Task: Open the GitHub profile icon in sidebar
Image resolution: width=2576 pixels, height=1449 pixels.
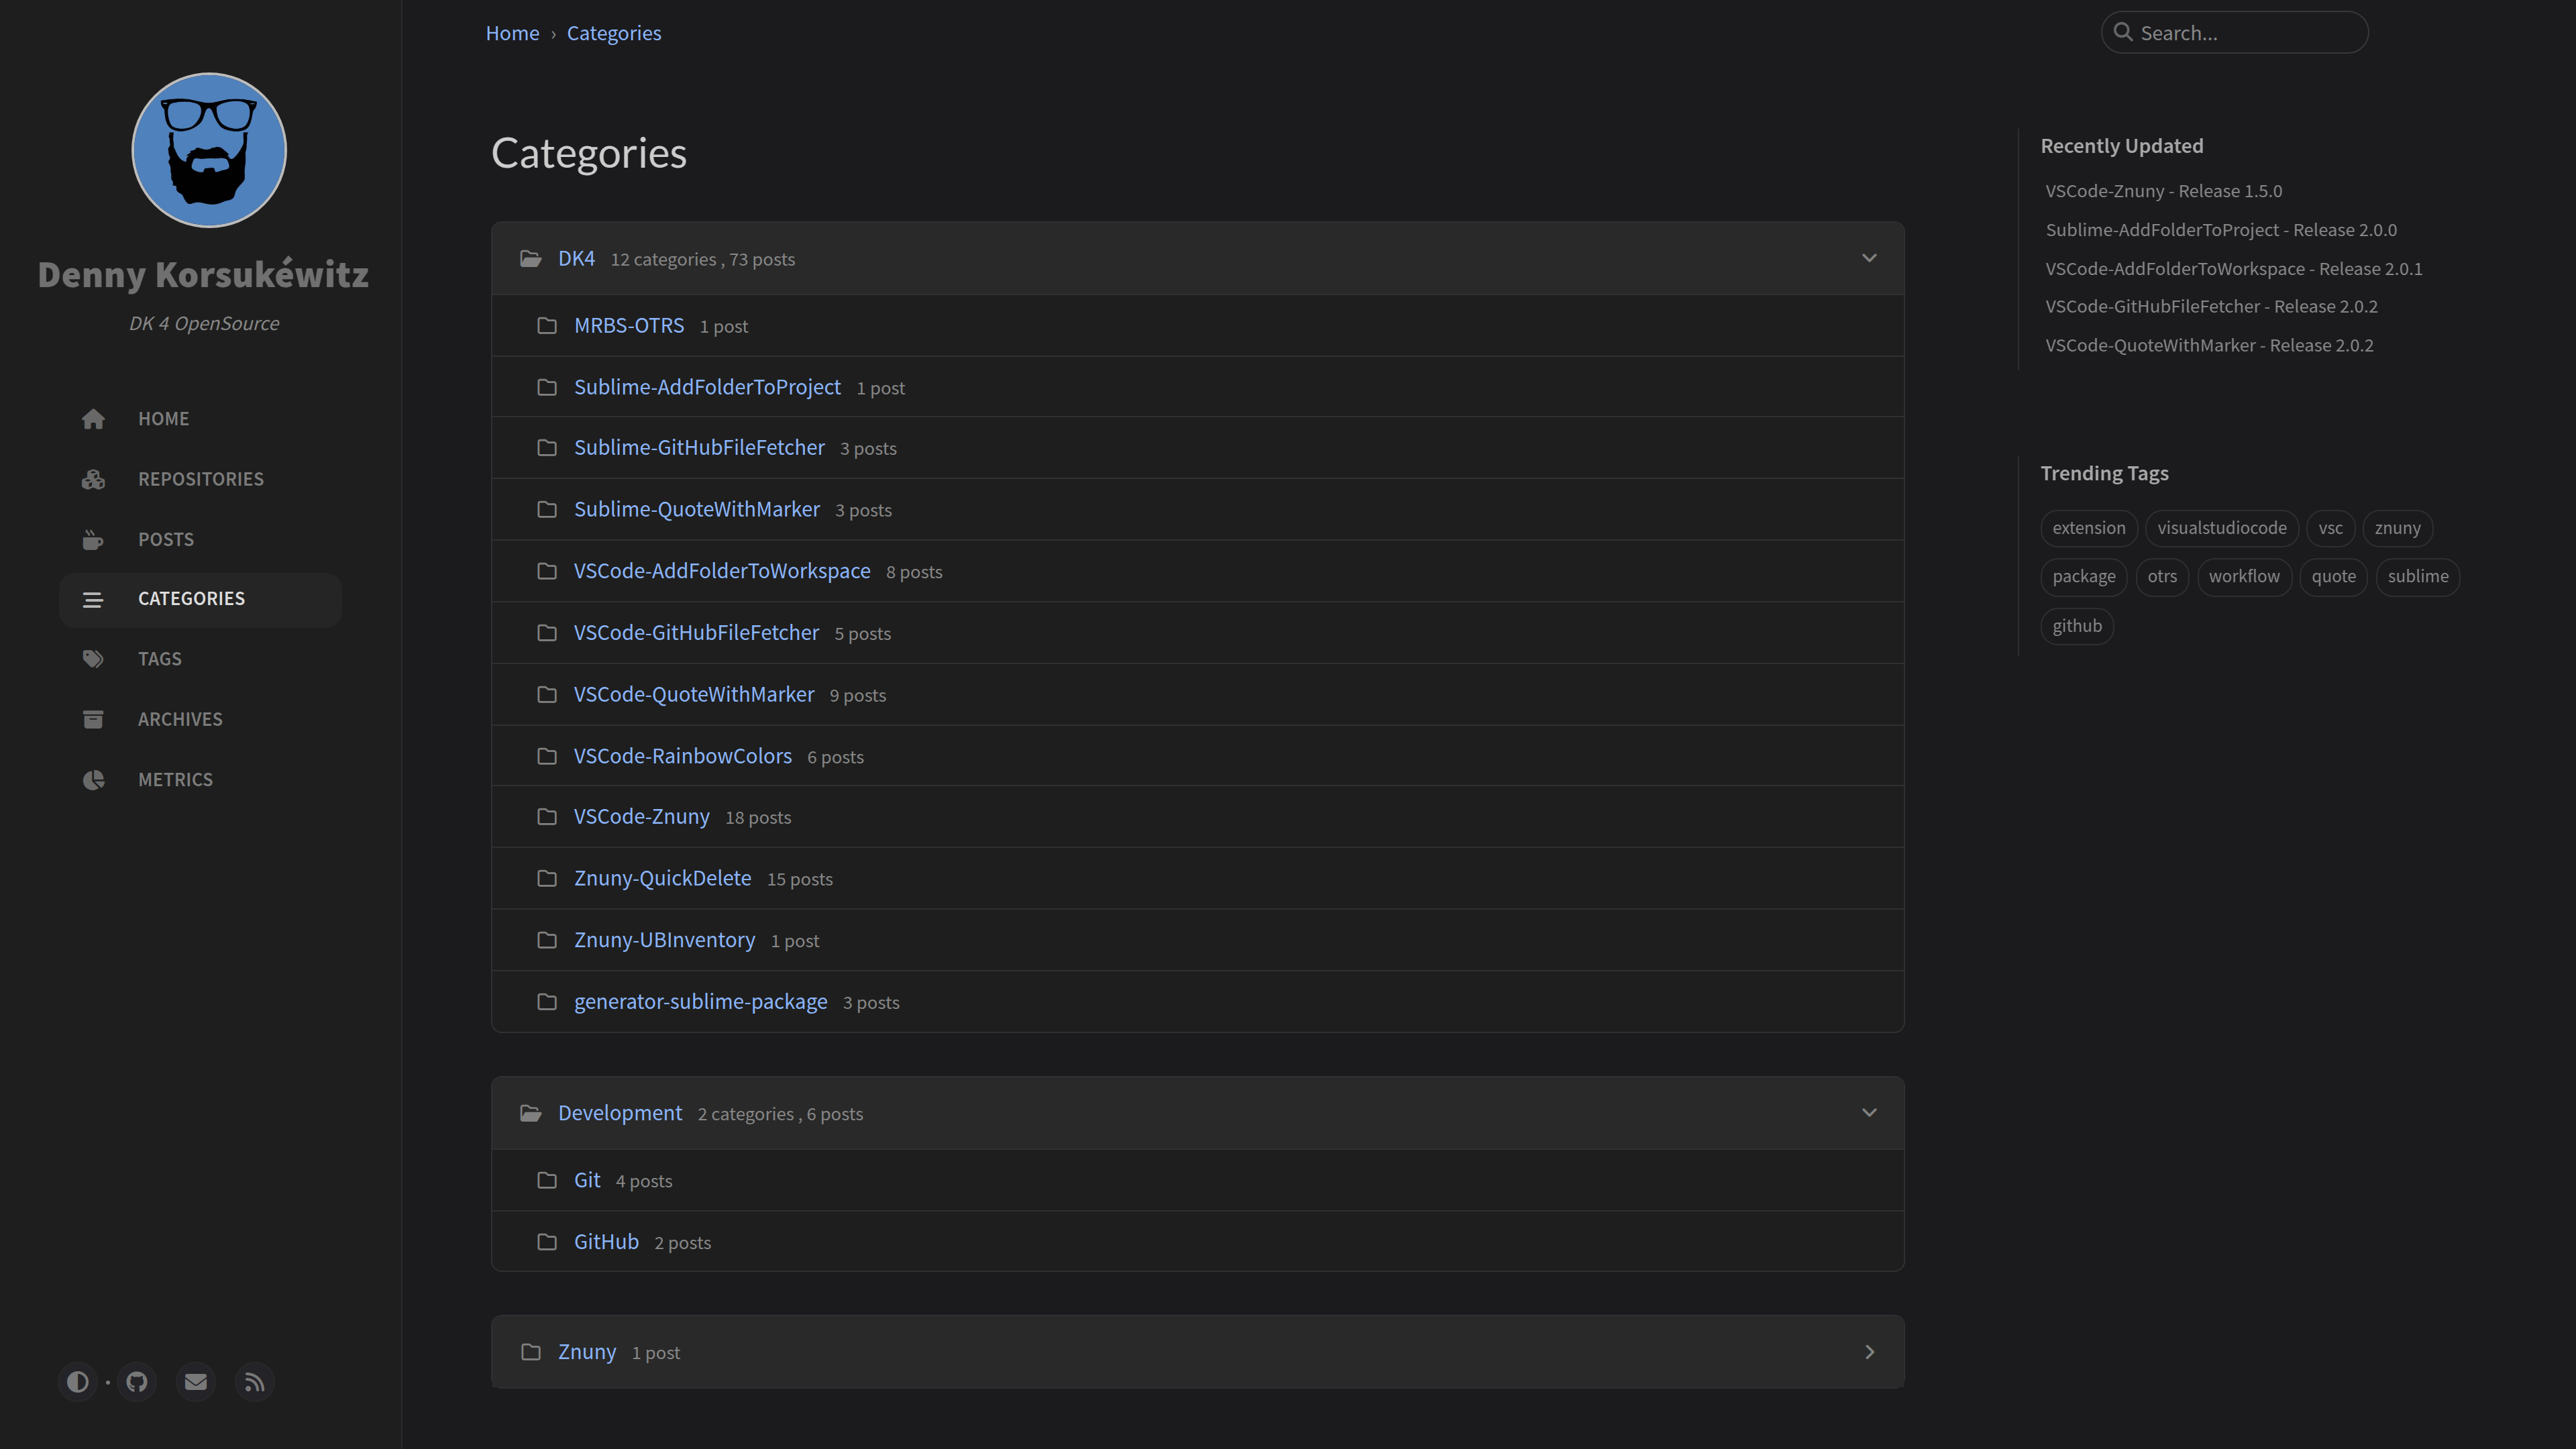Action: click(137, 1382)
